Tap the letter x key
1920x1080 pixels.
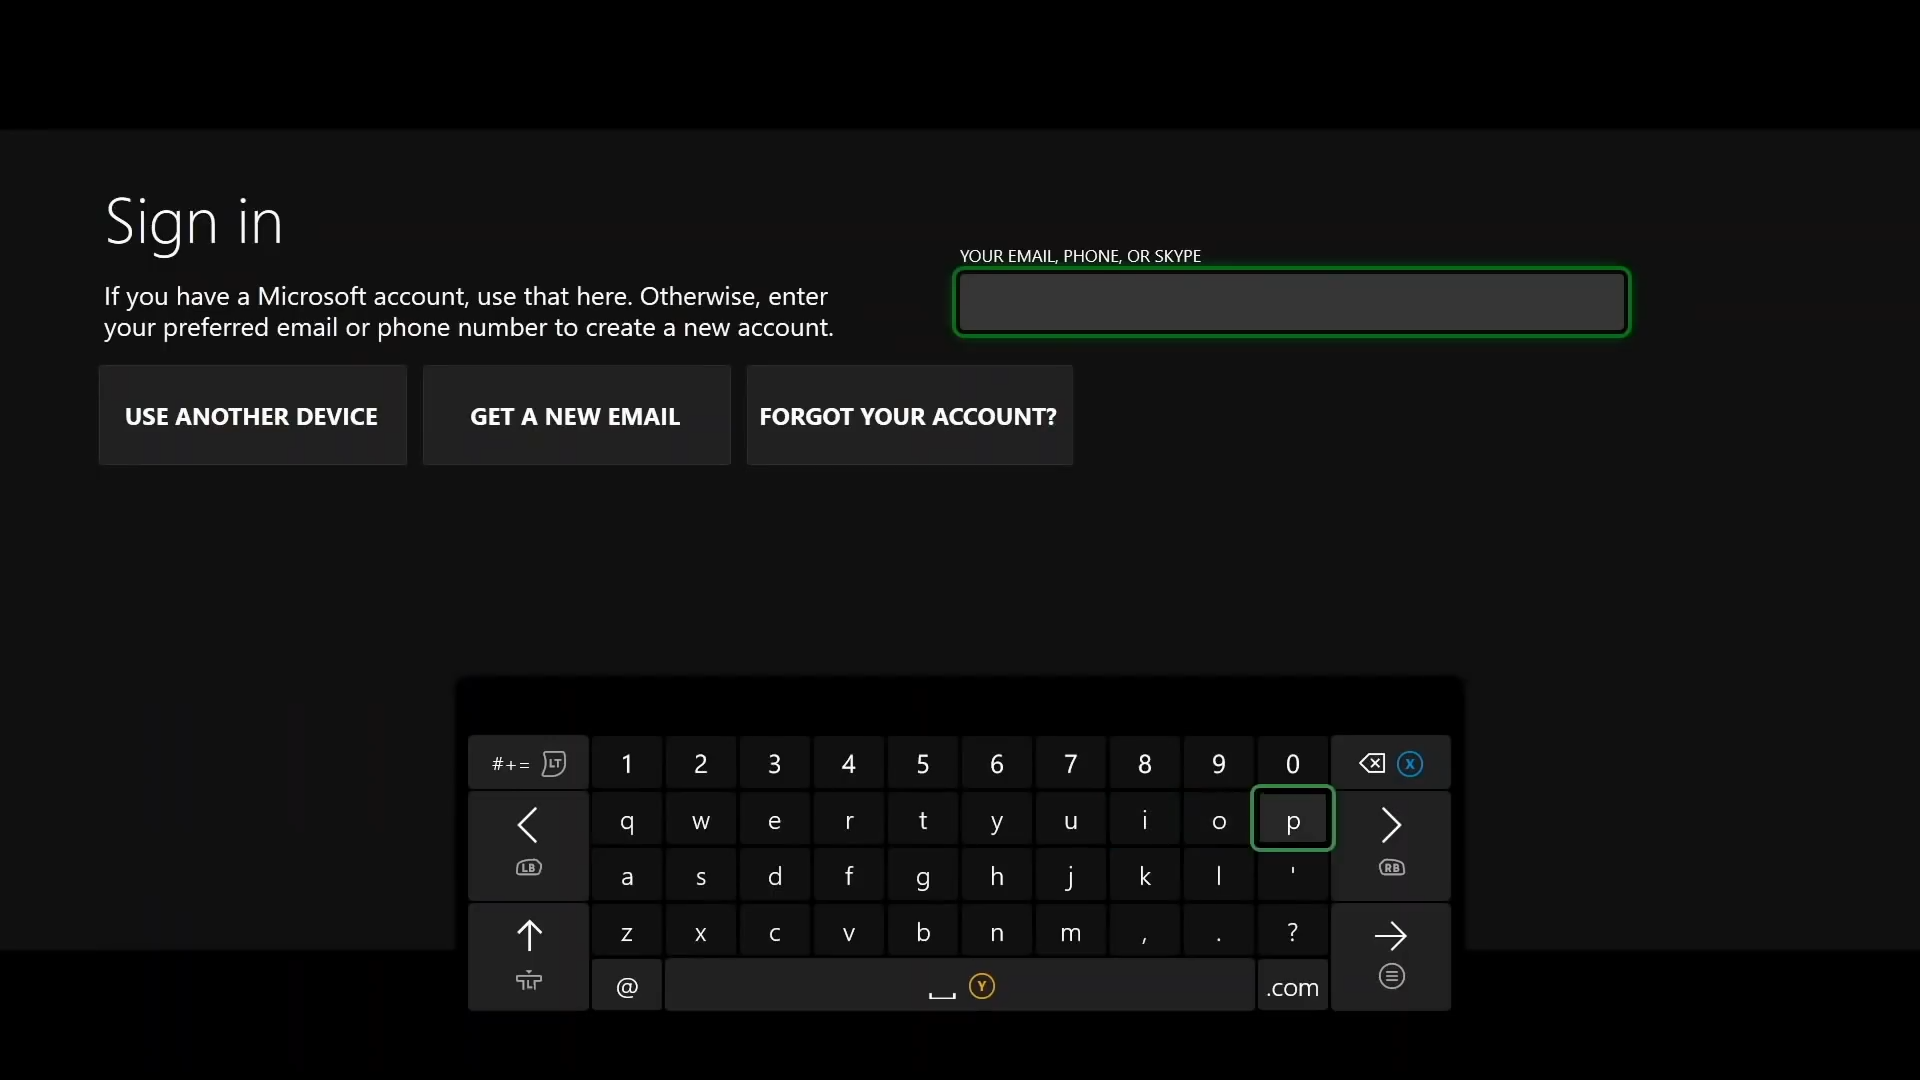pos(701,932)
